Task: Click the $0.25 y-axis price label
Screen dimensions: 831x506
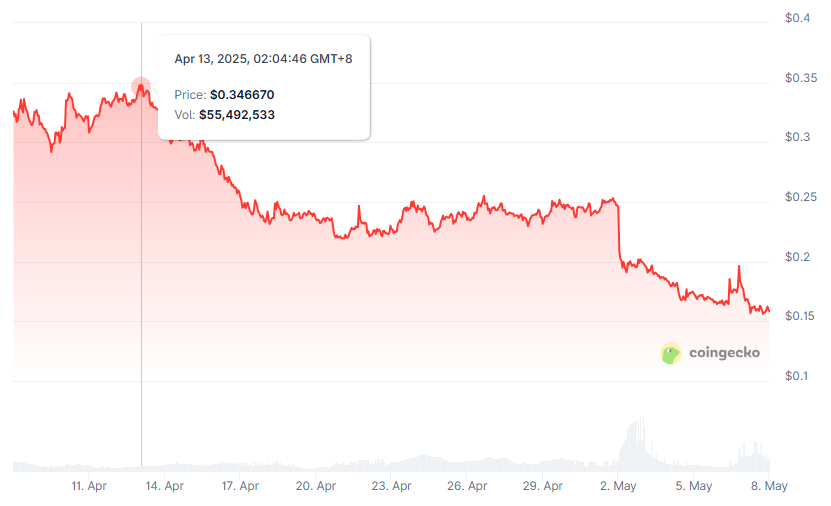Action: point(800,197)
